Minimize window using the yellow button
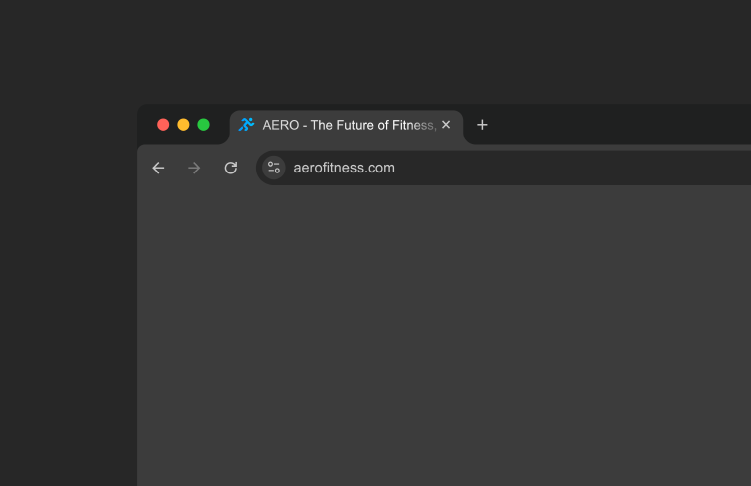 (183, 125)
